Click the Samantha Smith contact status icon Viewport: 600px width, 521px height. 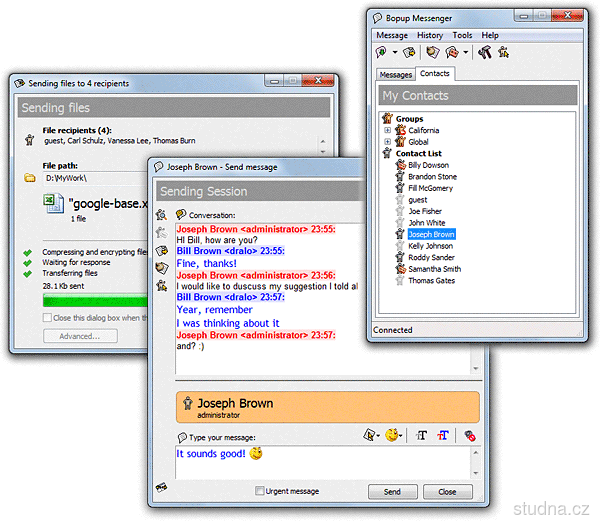[400, 269]
